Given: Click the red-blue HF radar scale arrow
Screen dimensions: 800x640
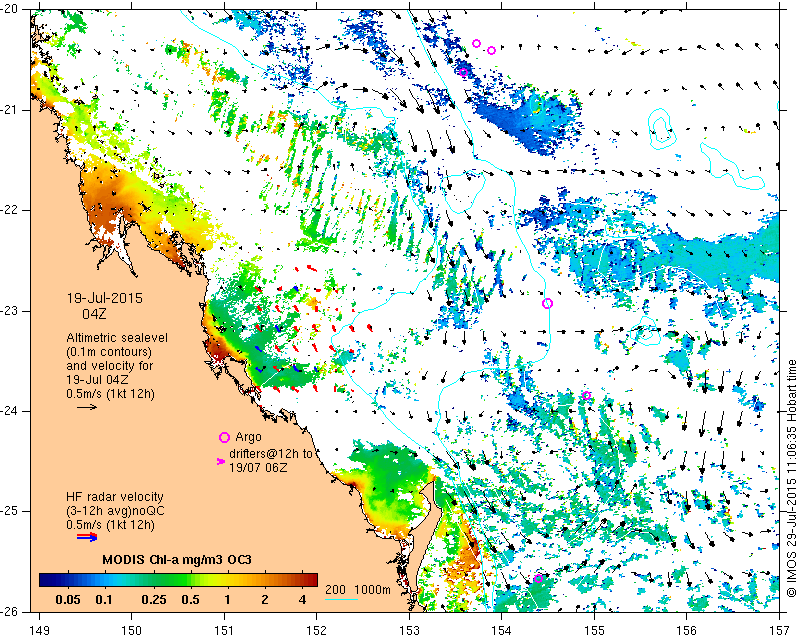Looking at the screenshot, I should [87, 537].
